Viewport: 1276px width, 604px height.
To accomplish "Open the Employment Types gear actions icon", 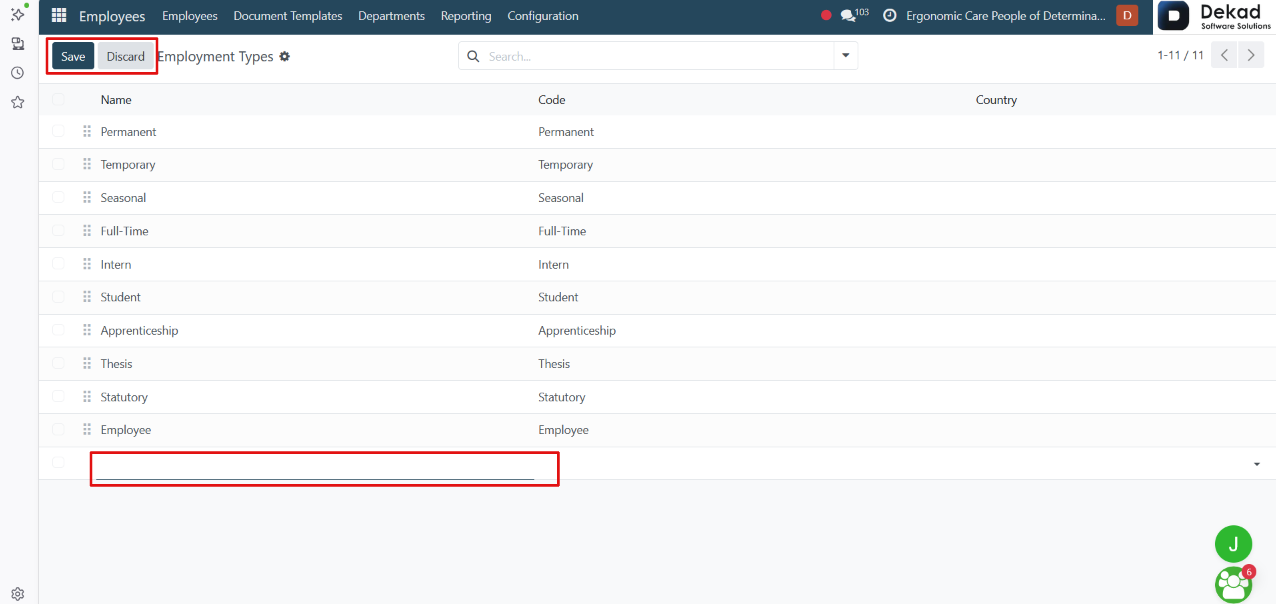I will pyautogui.click(x=285, y=57).
